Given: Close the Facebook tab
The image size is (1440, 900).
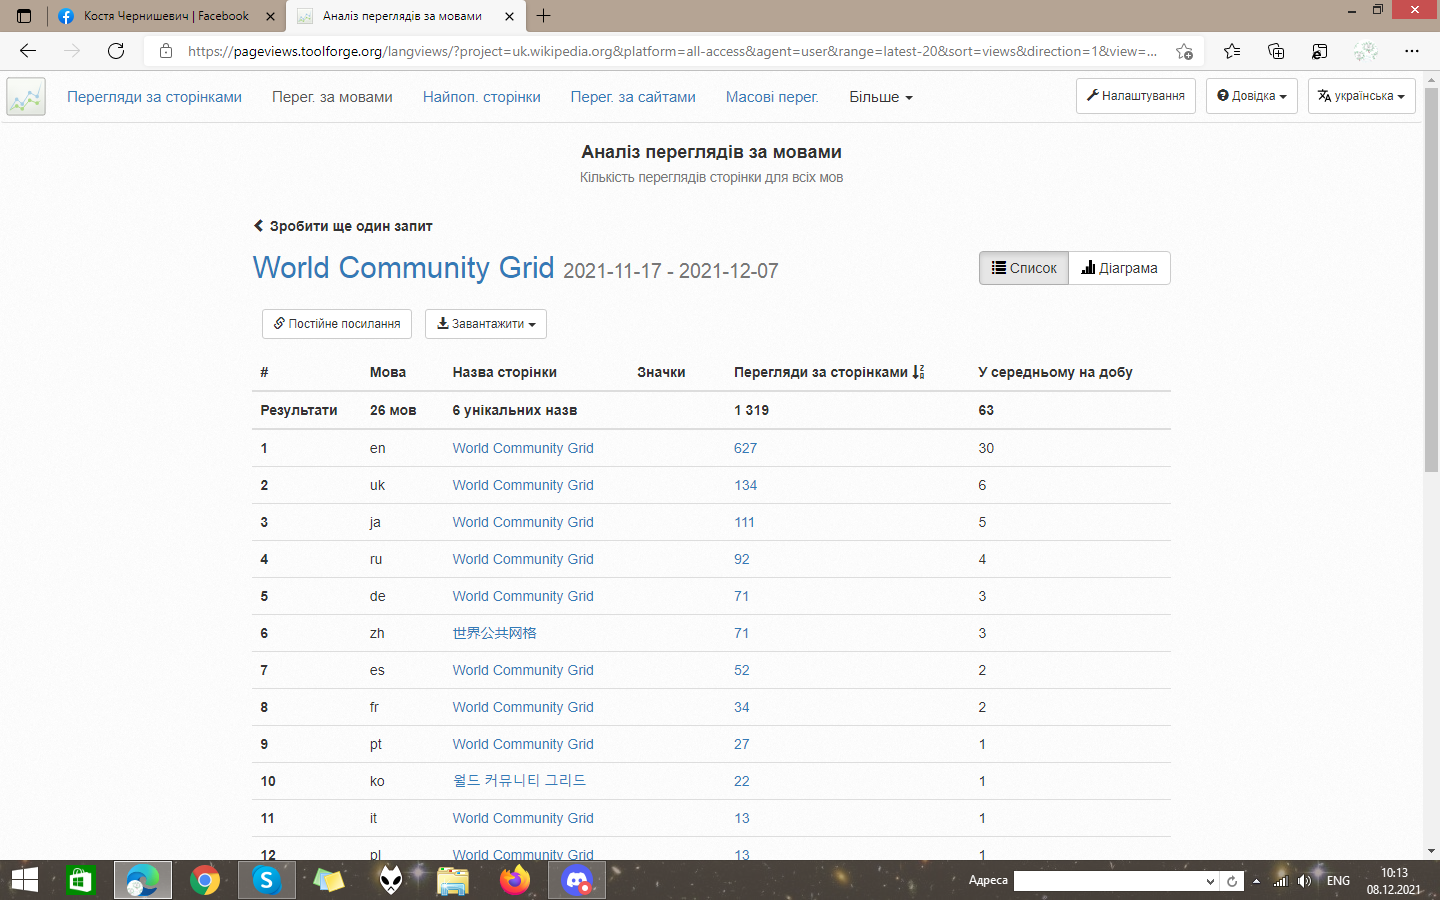Looking at the screenshot, I should click(x=270, y=16).
